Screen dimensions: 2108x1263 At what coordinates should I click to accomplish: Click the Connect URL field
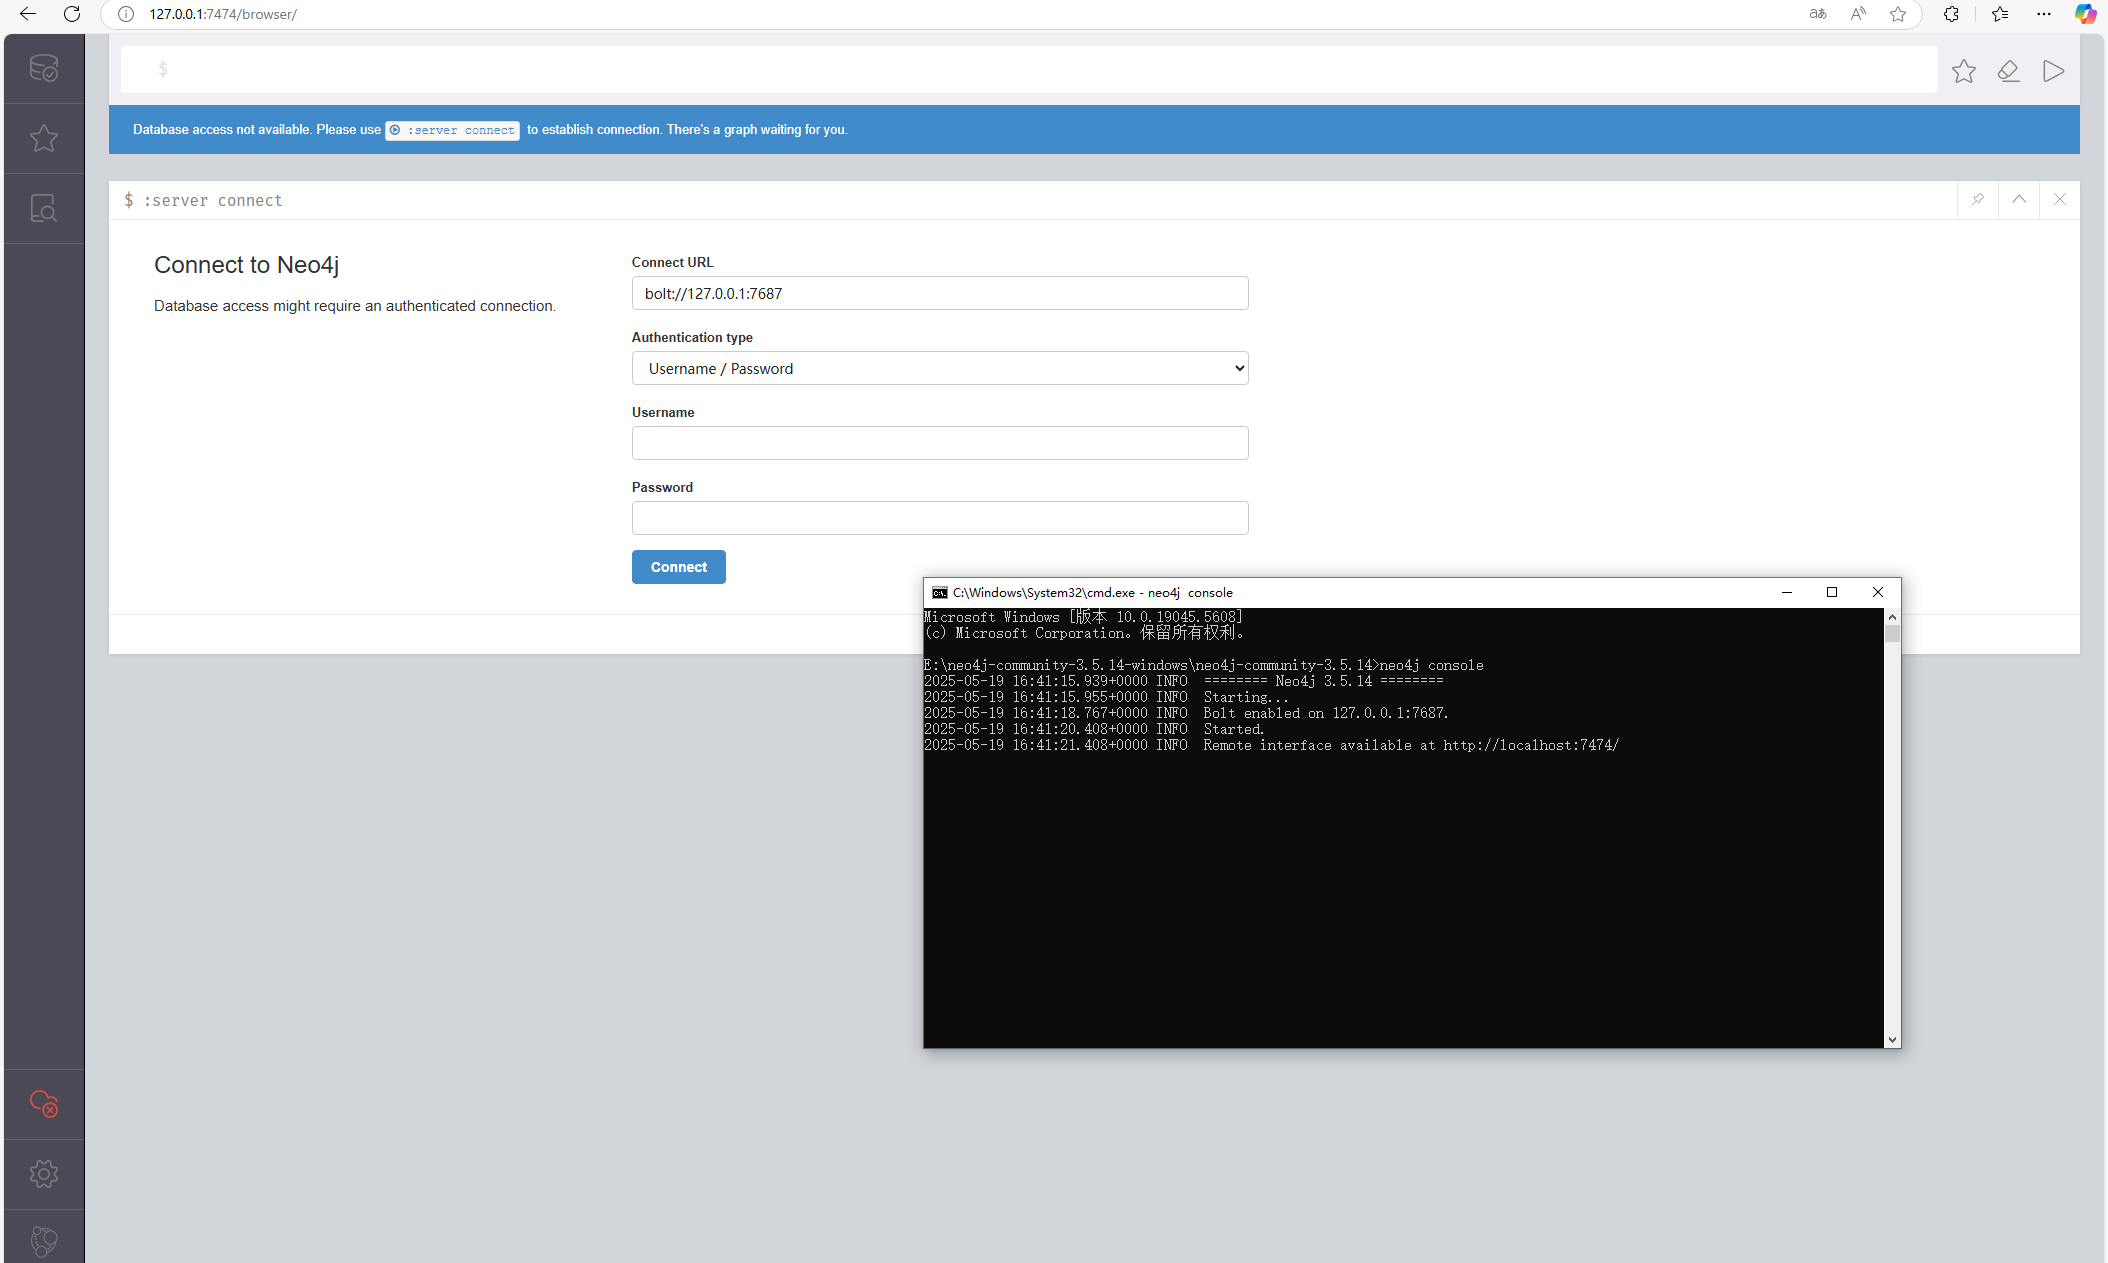tap(940, 293)
